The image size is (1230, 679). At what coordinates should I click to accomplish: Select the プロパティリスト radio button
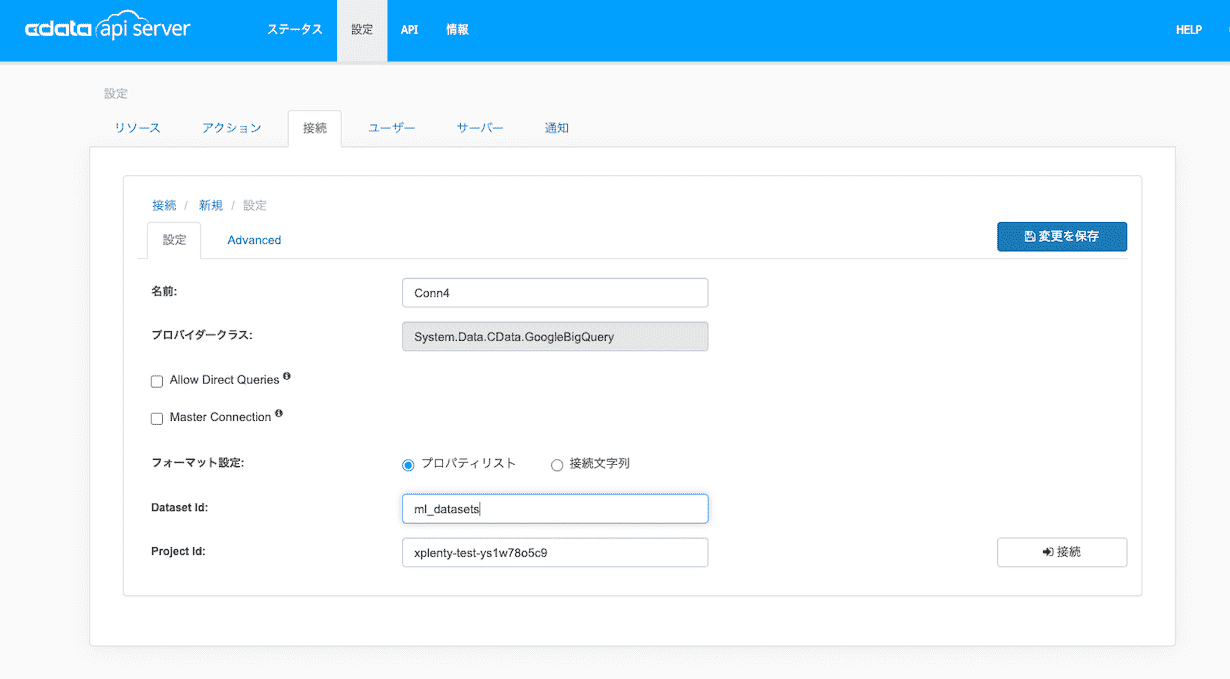coord(408,465)
